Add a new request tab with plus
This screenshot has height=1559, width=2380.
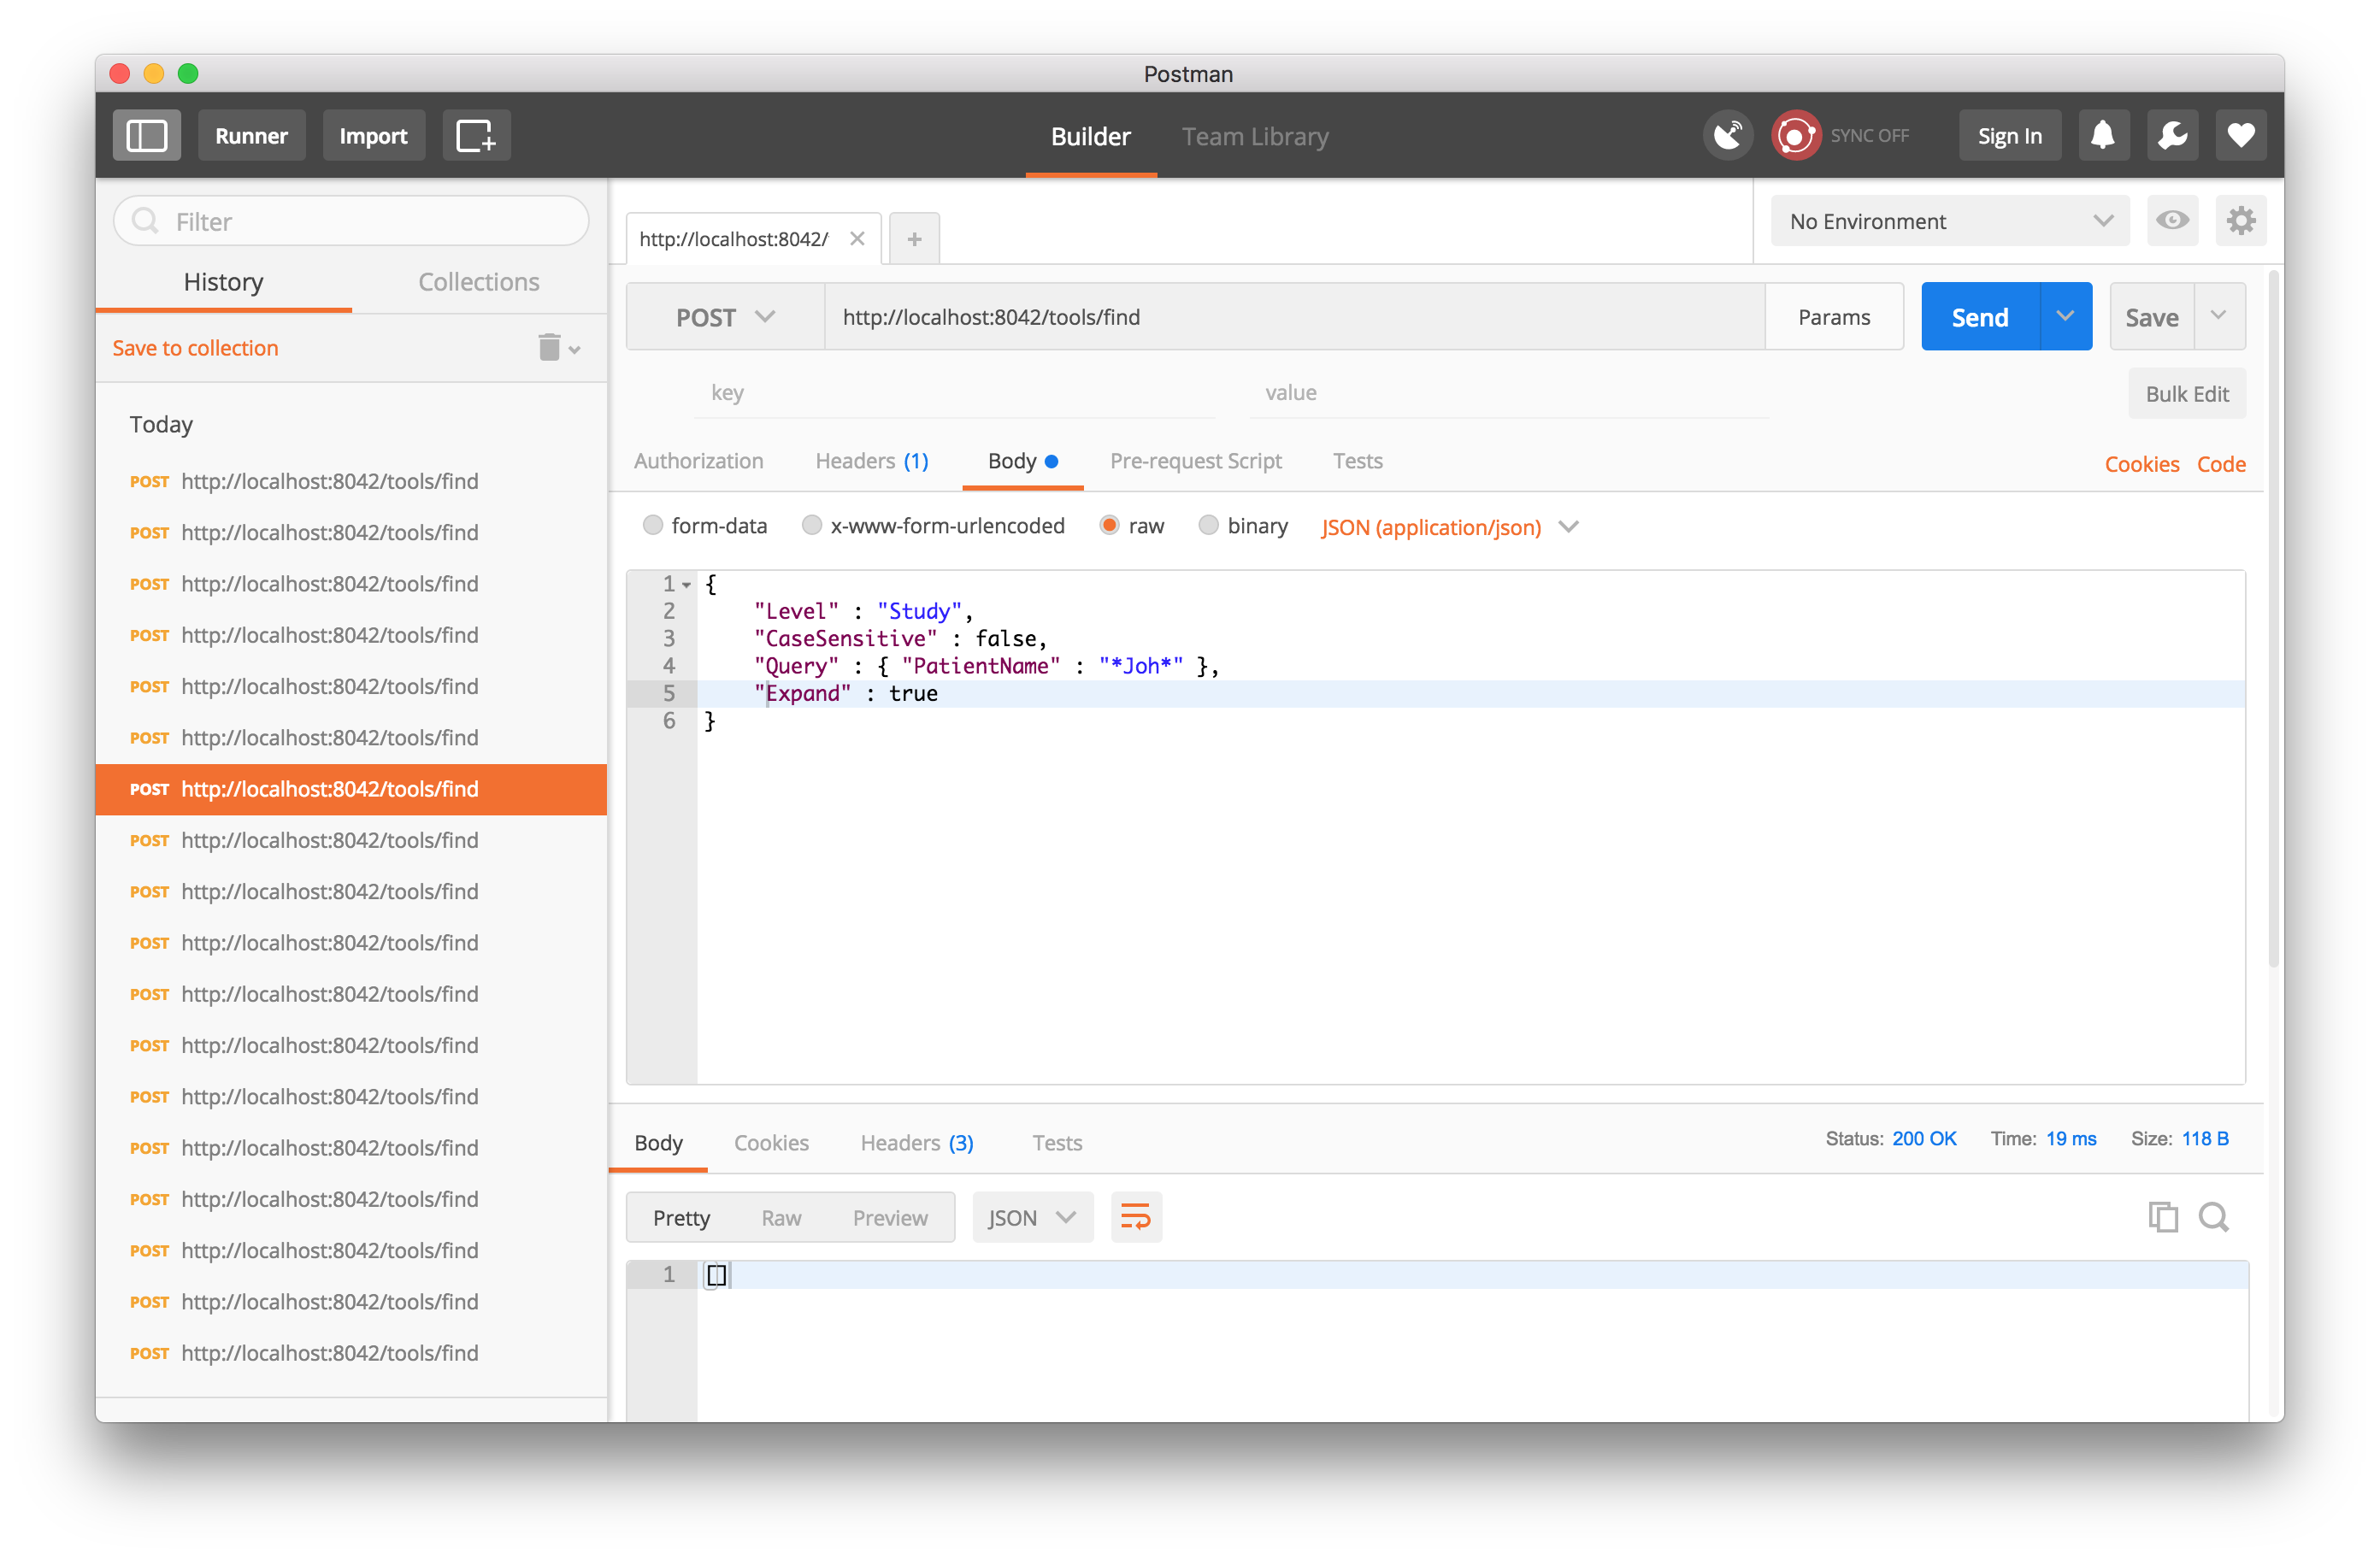click(914, 239)
